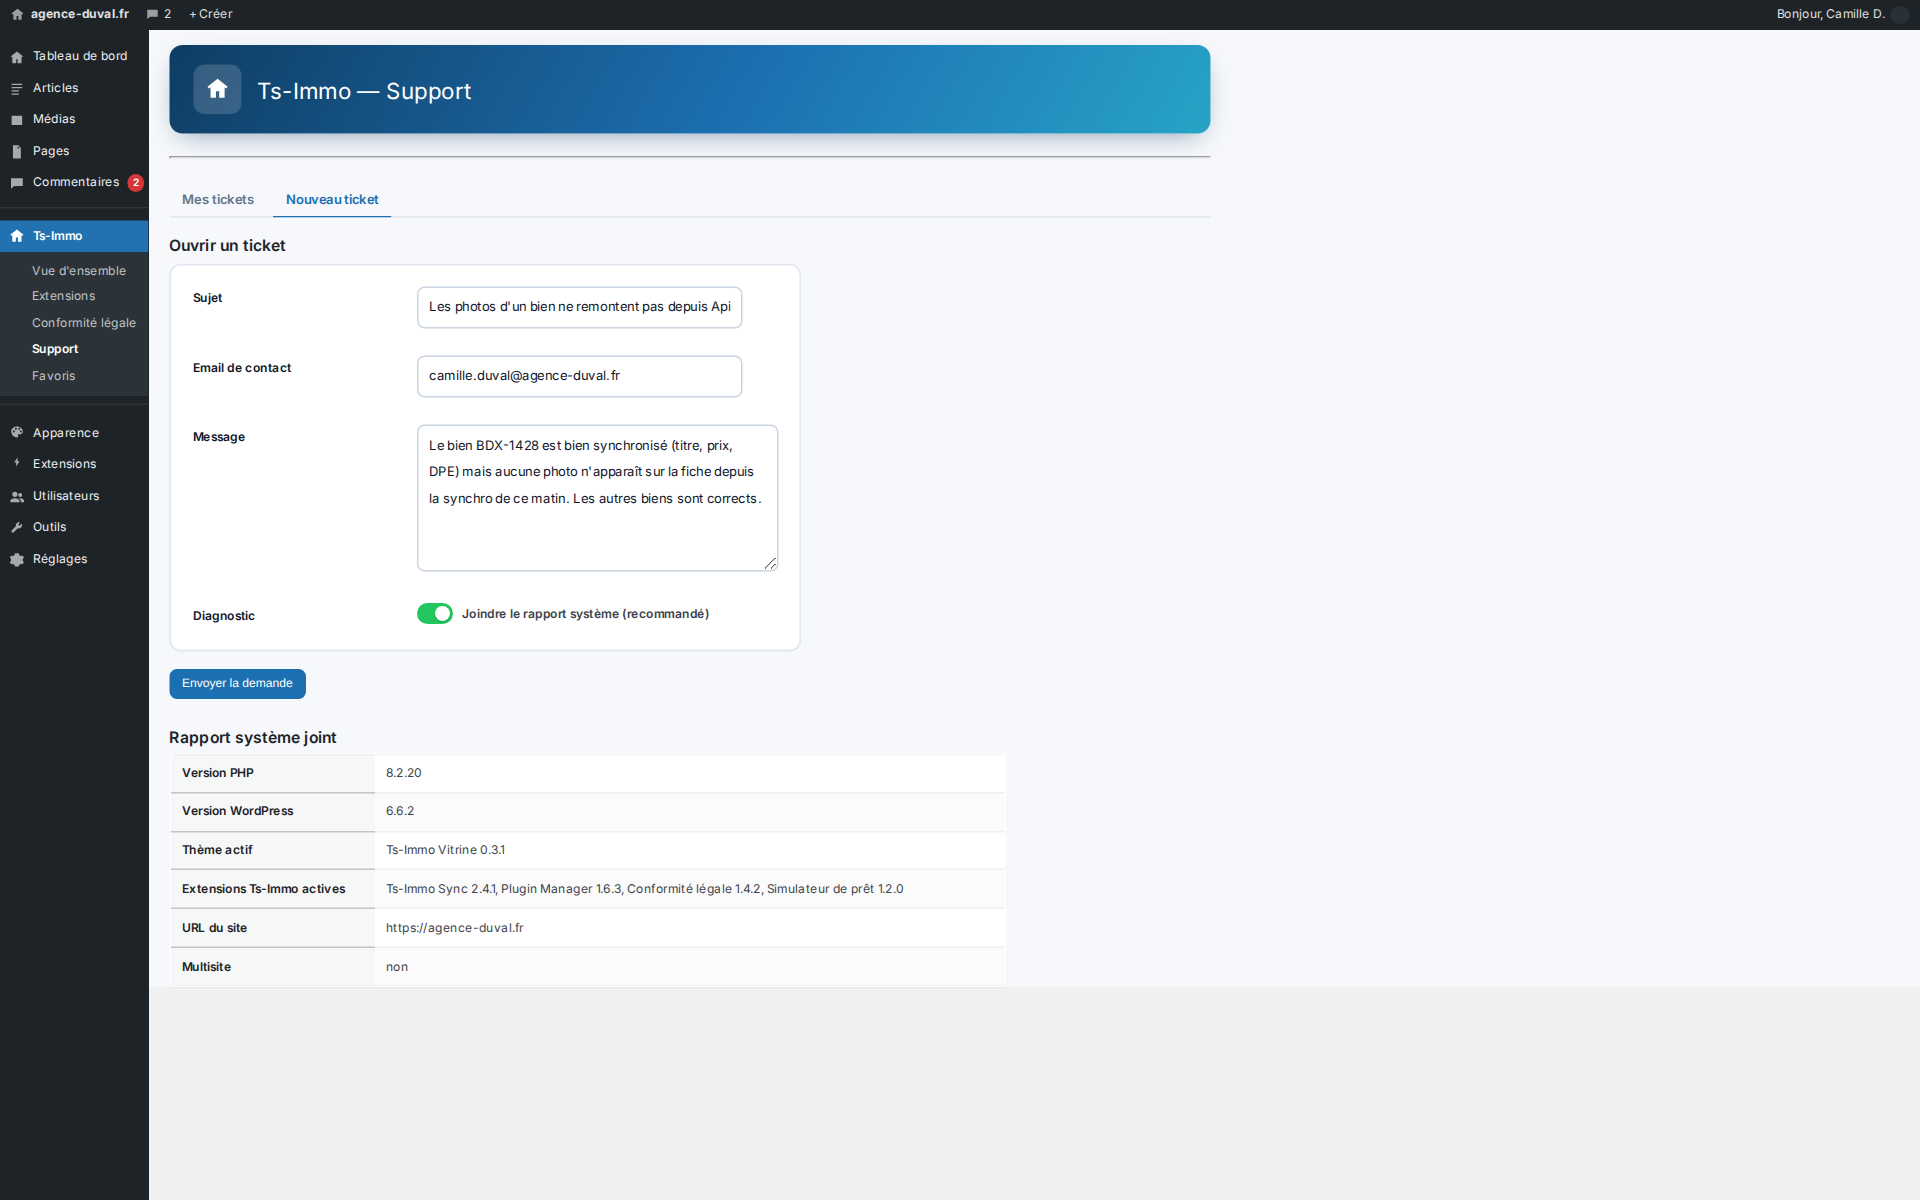
Task: Click the Rapport système joint heading
Action: (x=253, y=738)
